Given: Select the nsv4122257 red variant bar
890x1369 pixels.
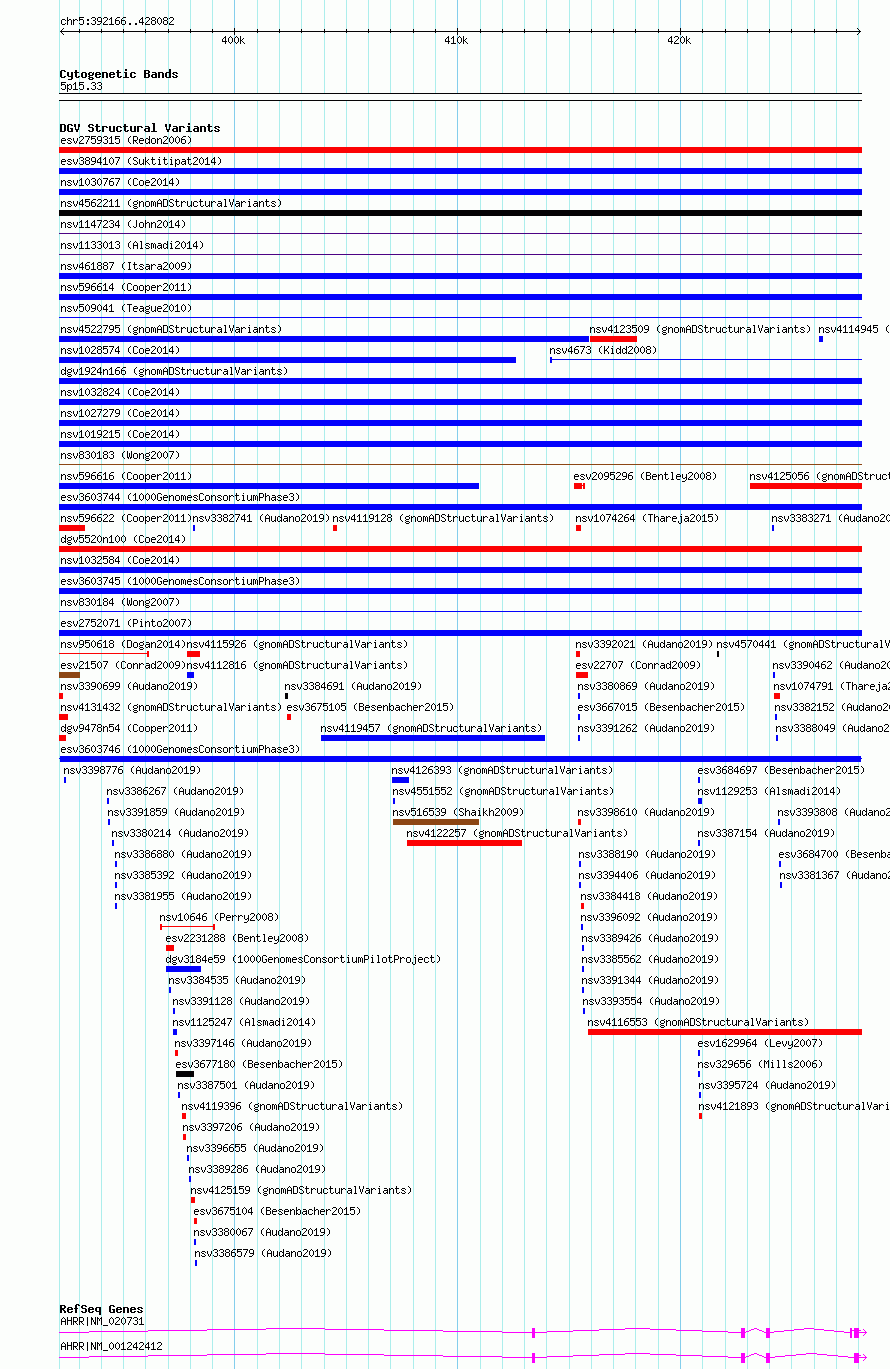Looking at the screenshot, I should pyautogui.click(x=464, y=843).
